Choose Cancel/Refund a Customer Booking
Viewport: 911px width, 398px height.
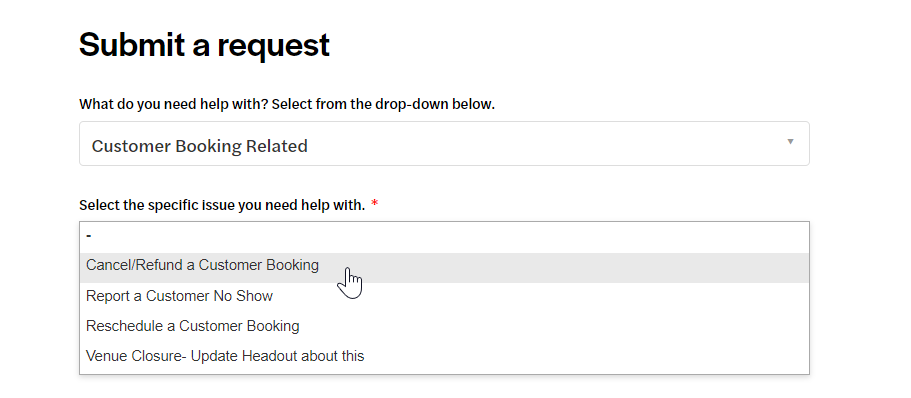coord(444,268)
